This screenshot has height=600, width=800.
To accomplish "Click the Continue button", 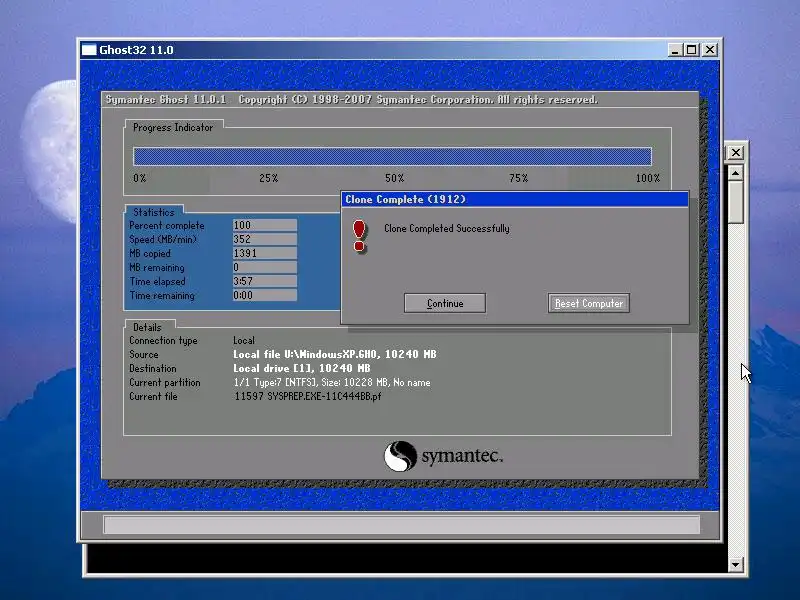I will pos(444,303).
